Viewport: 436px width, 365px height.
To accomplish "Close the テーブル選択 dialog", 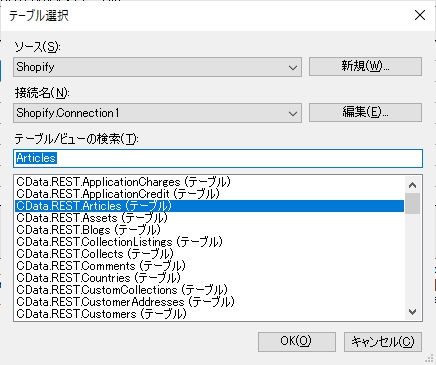I will tap(420, 15).
